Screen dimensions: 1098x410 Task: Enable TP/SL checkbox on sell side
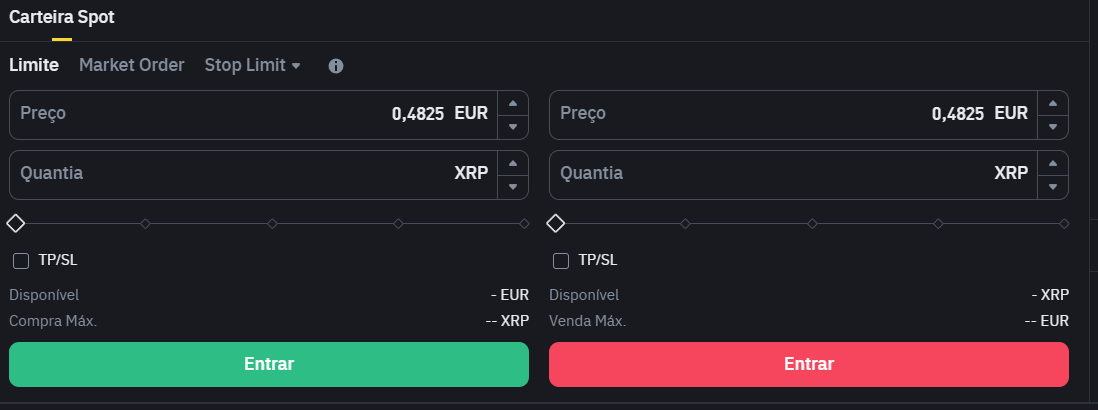click(x=561, y=261)
